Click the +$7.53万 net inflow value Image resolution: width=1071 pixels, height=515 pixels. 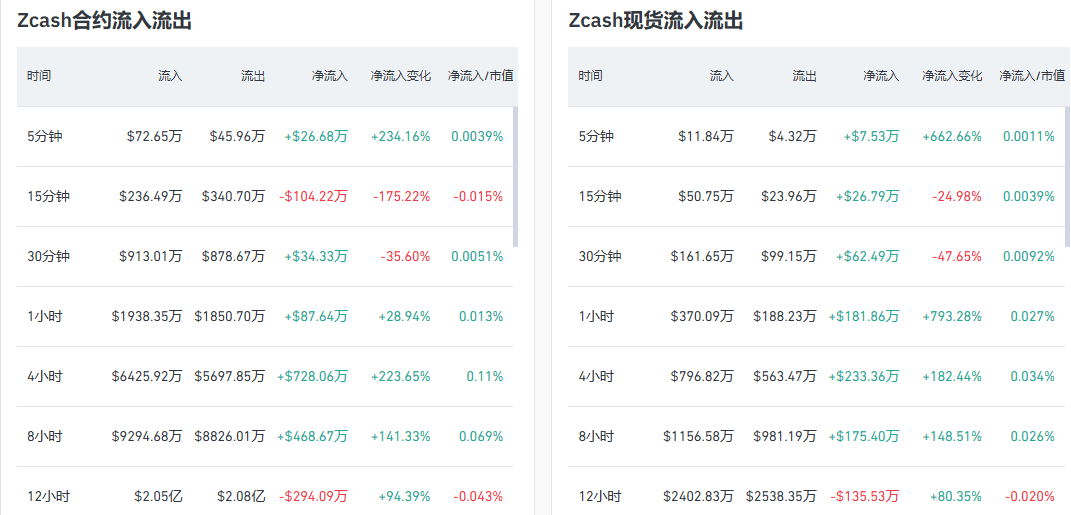(x=872, y=137)
